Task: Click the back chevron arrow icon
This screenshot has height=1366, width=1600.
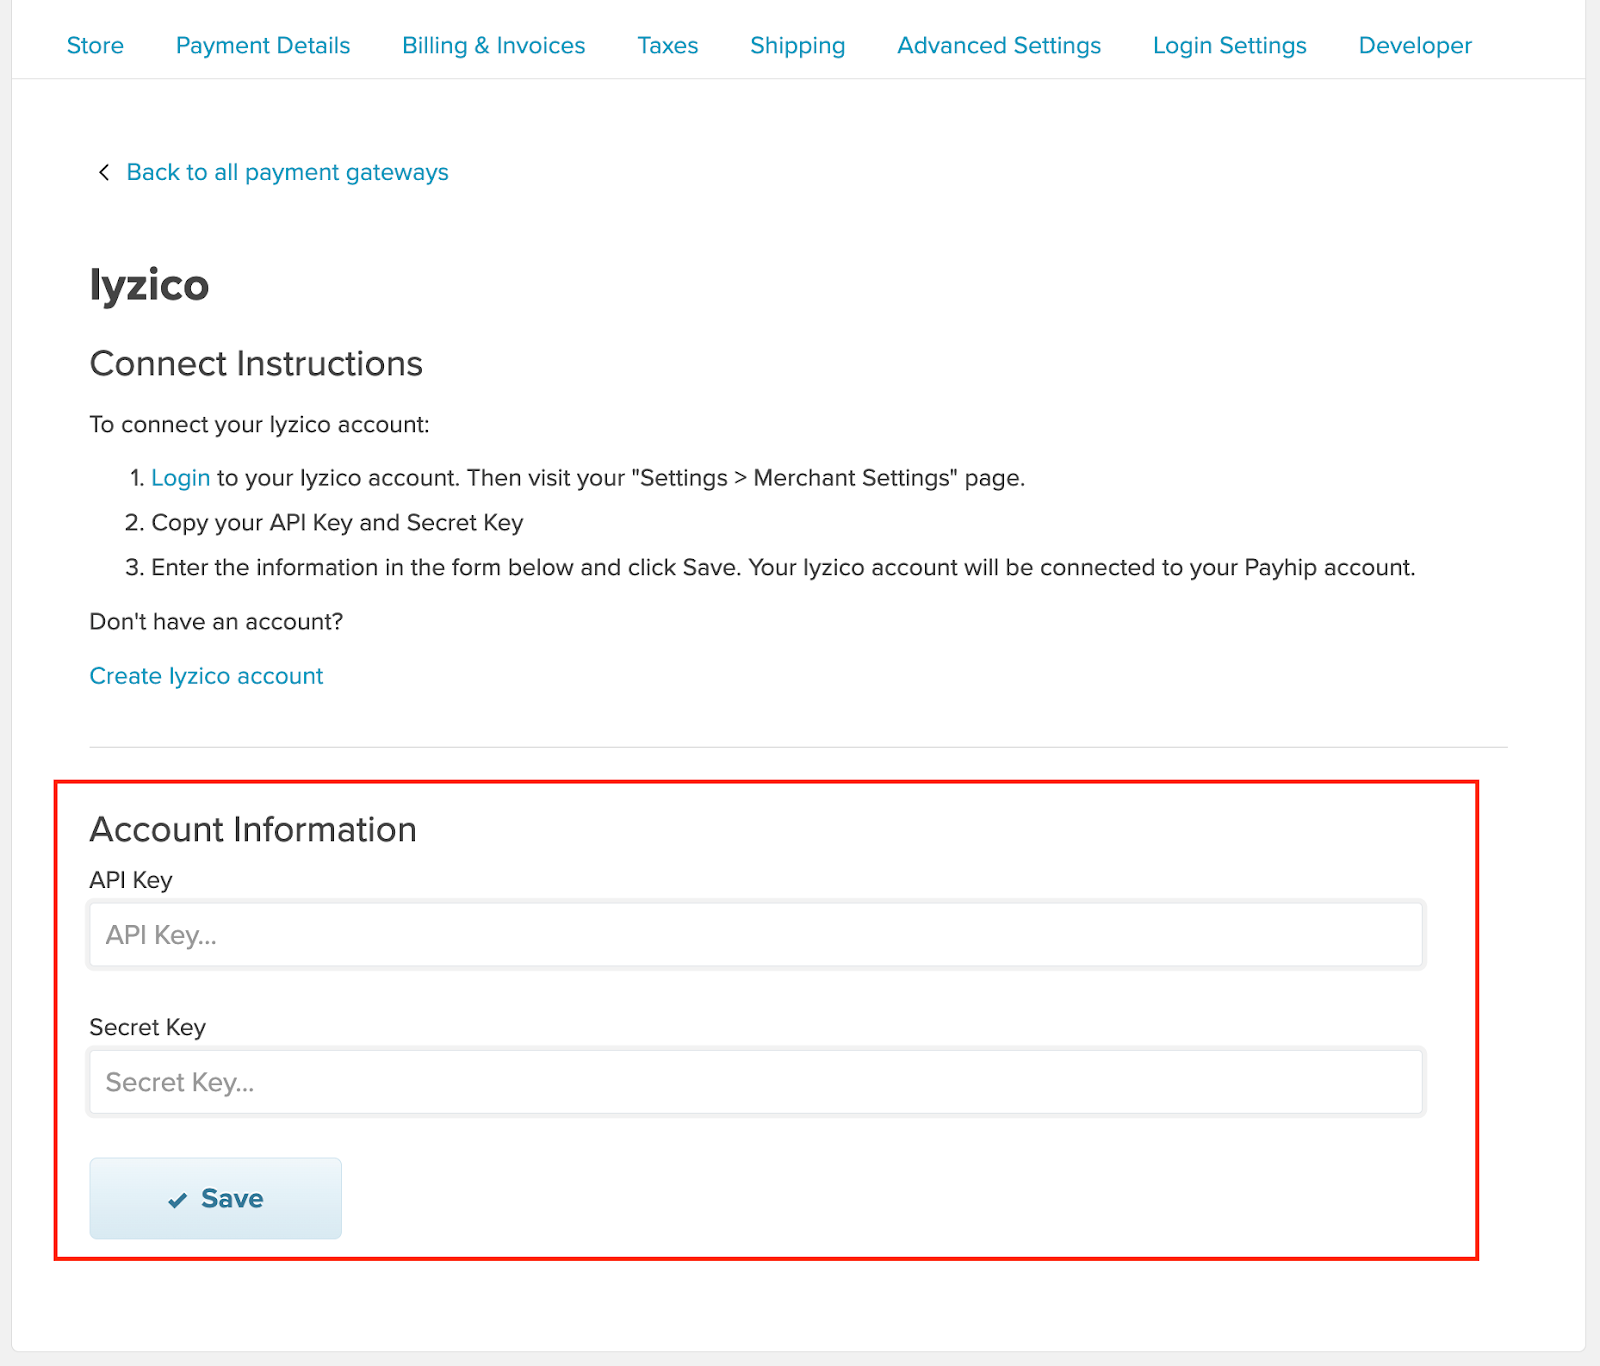Action: point(103,172)
